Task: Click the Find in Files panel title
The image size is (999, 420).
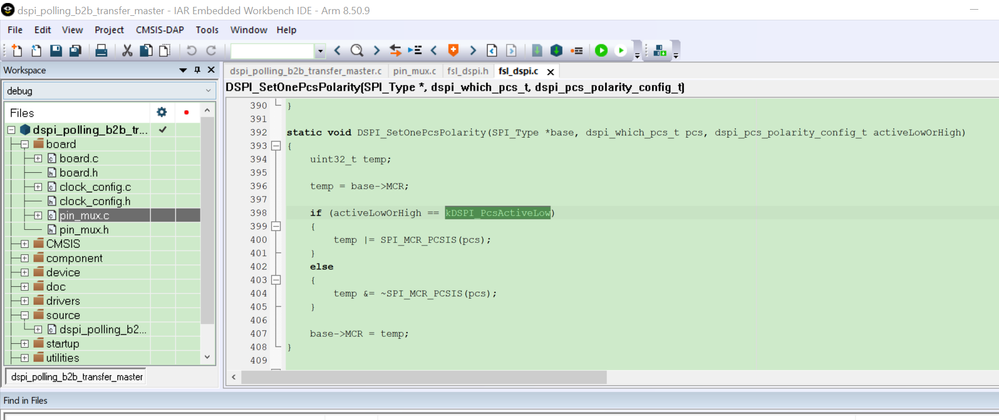Action: [25, 400]
